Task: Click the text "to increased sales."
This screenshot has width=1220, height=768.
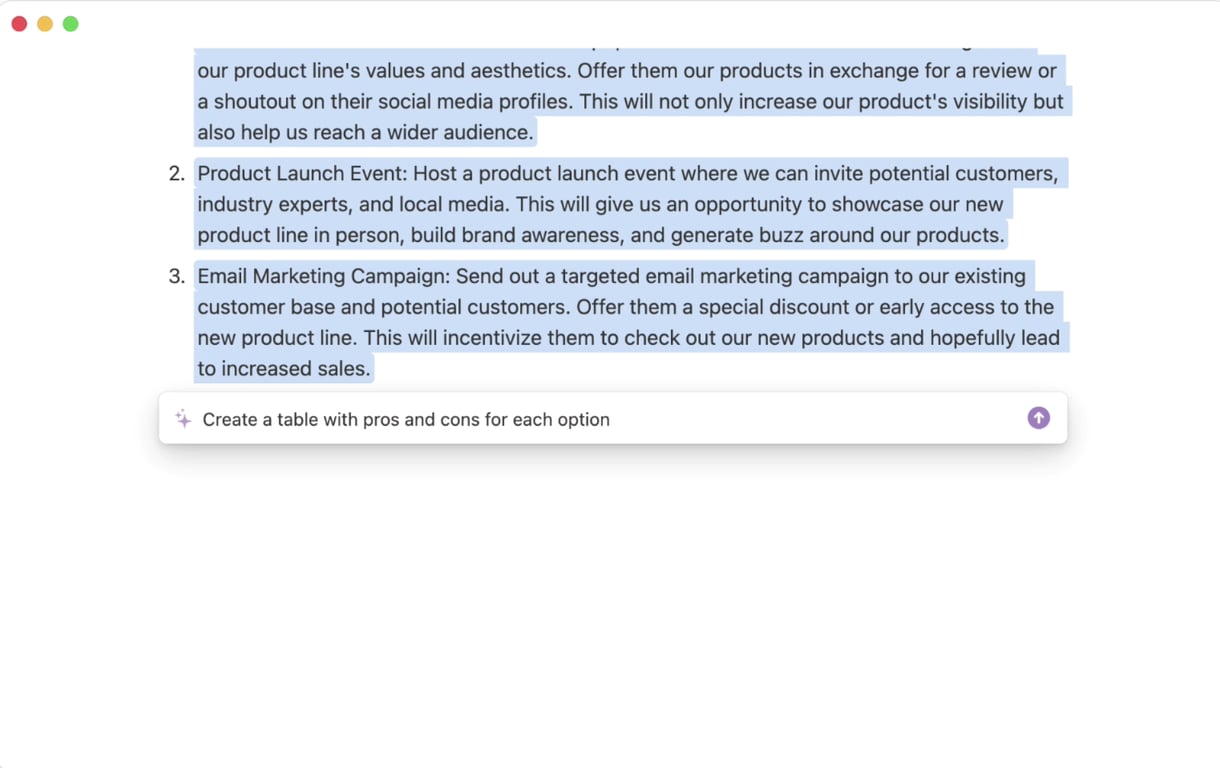Action: [x=283, y=369]
